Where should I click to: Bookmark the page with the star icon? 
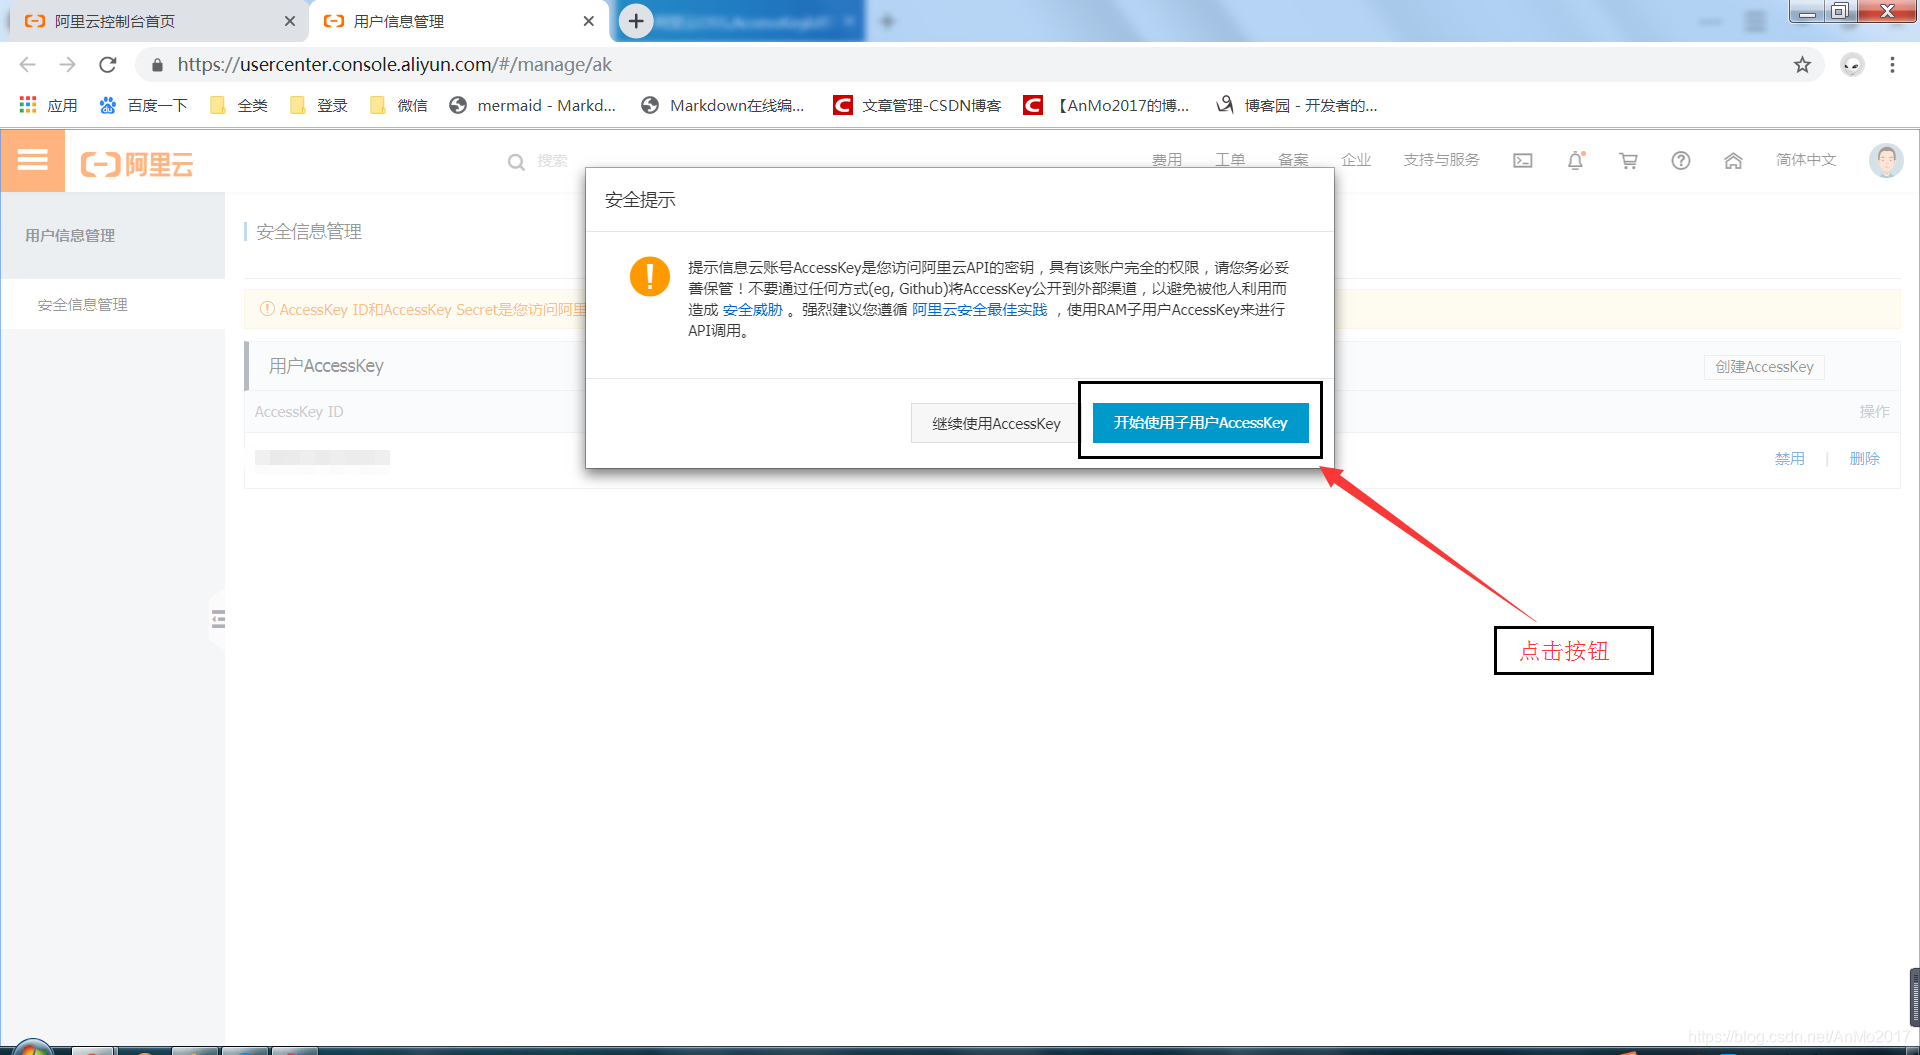pos(1804,65)
